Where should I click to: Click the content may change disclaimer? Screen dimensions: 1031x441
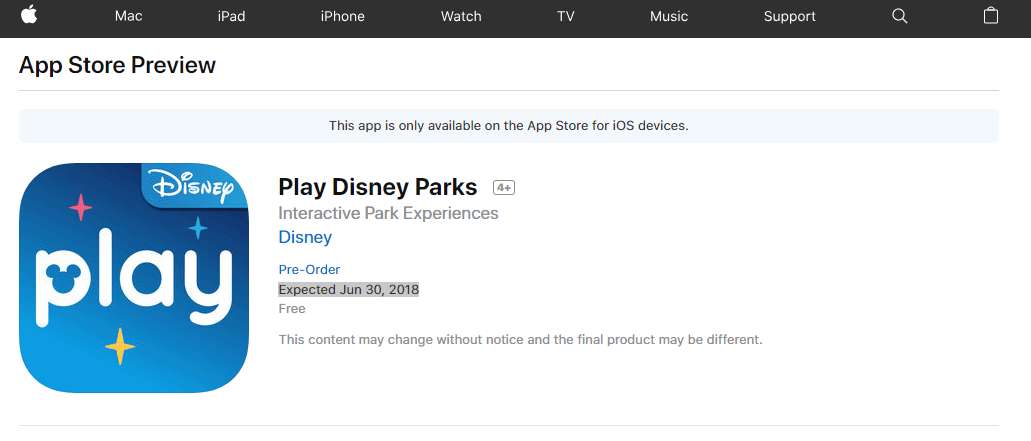pyautogui.click(x=521, y=340)
